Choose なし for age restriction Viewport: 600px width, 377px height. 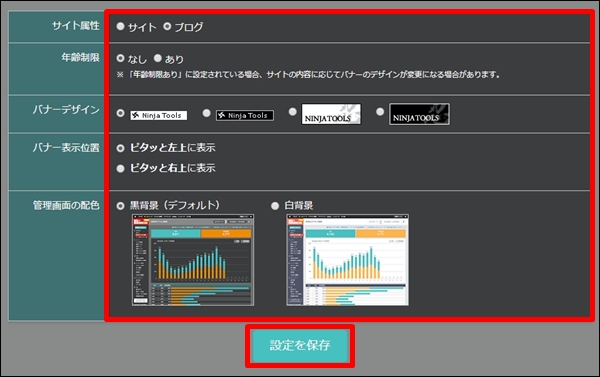coord(121,58)
